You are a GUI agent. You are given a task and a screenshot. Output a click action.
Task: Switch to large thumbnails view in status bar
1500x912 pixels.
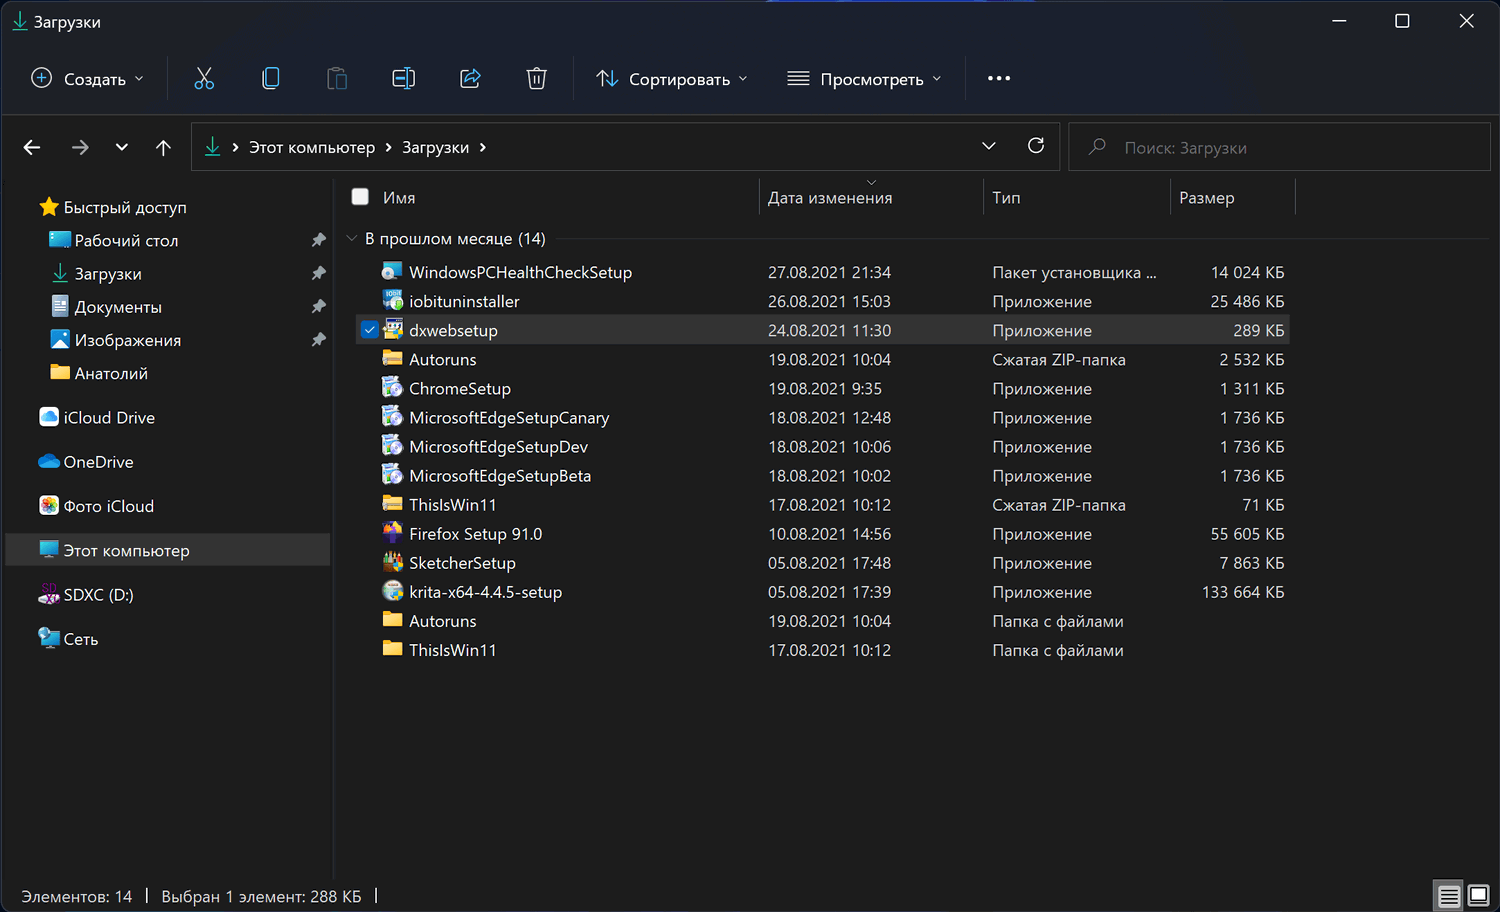(x=1478, y=896)
